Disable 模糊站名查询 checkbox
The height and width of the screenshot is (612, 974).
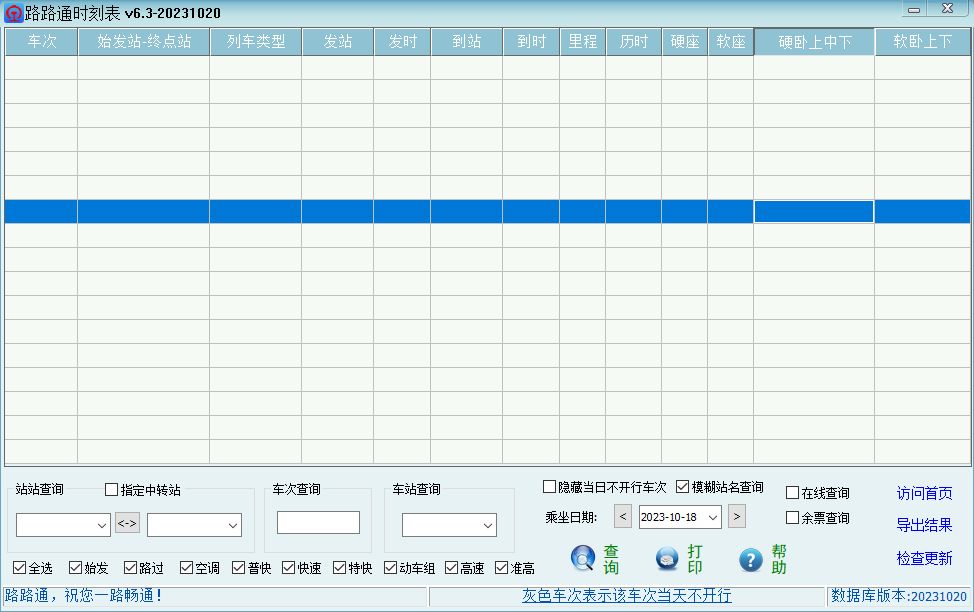click(683, 486)
